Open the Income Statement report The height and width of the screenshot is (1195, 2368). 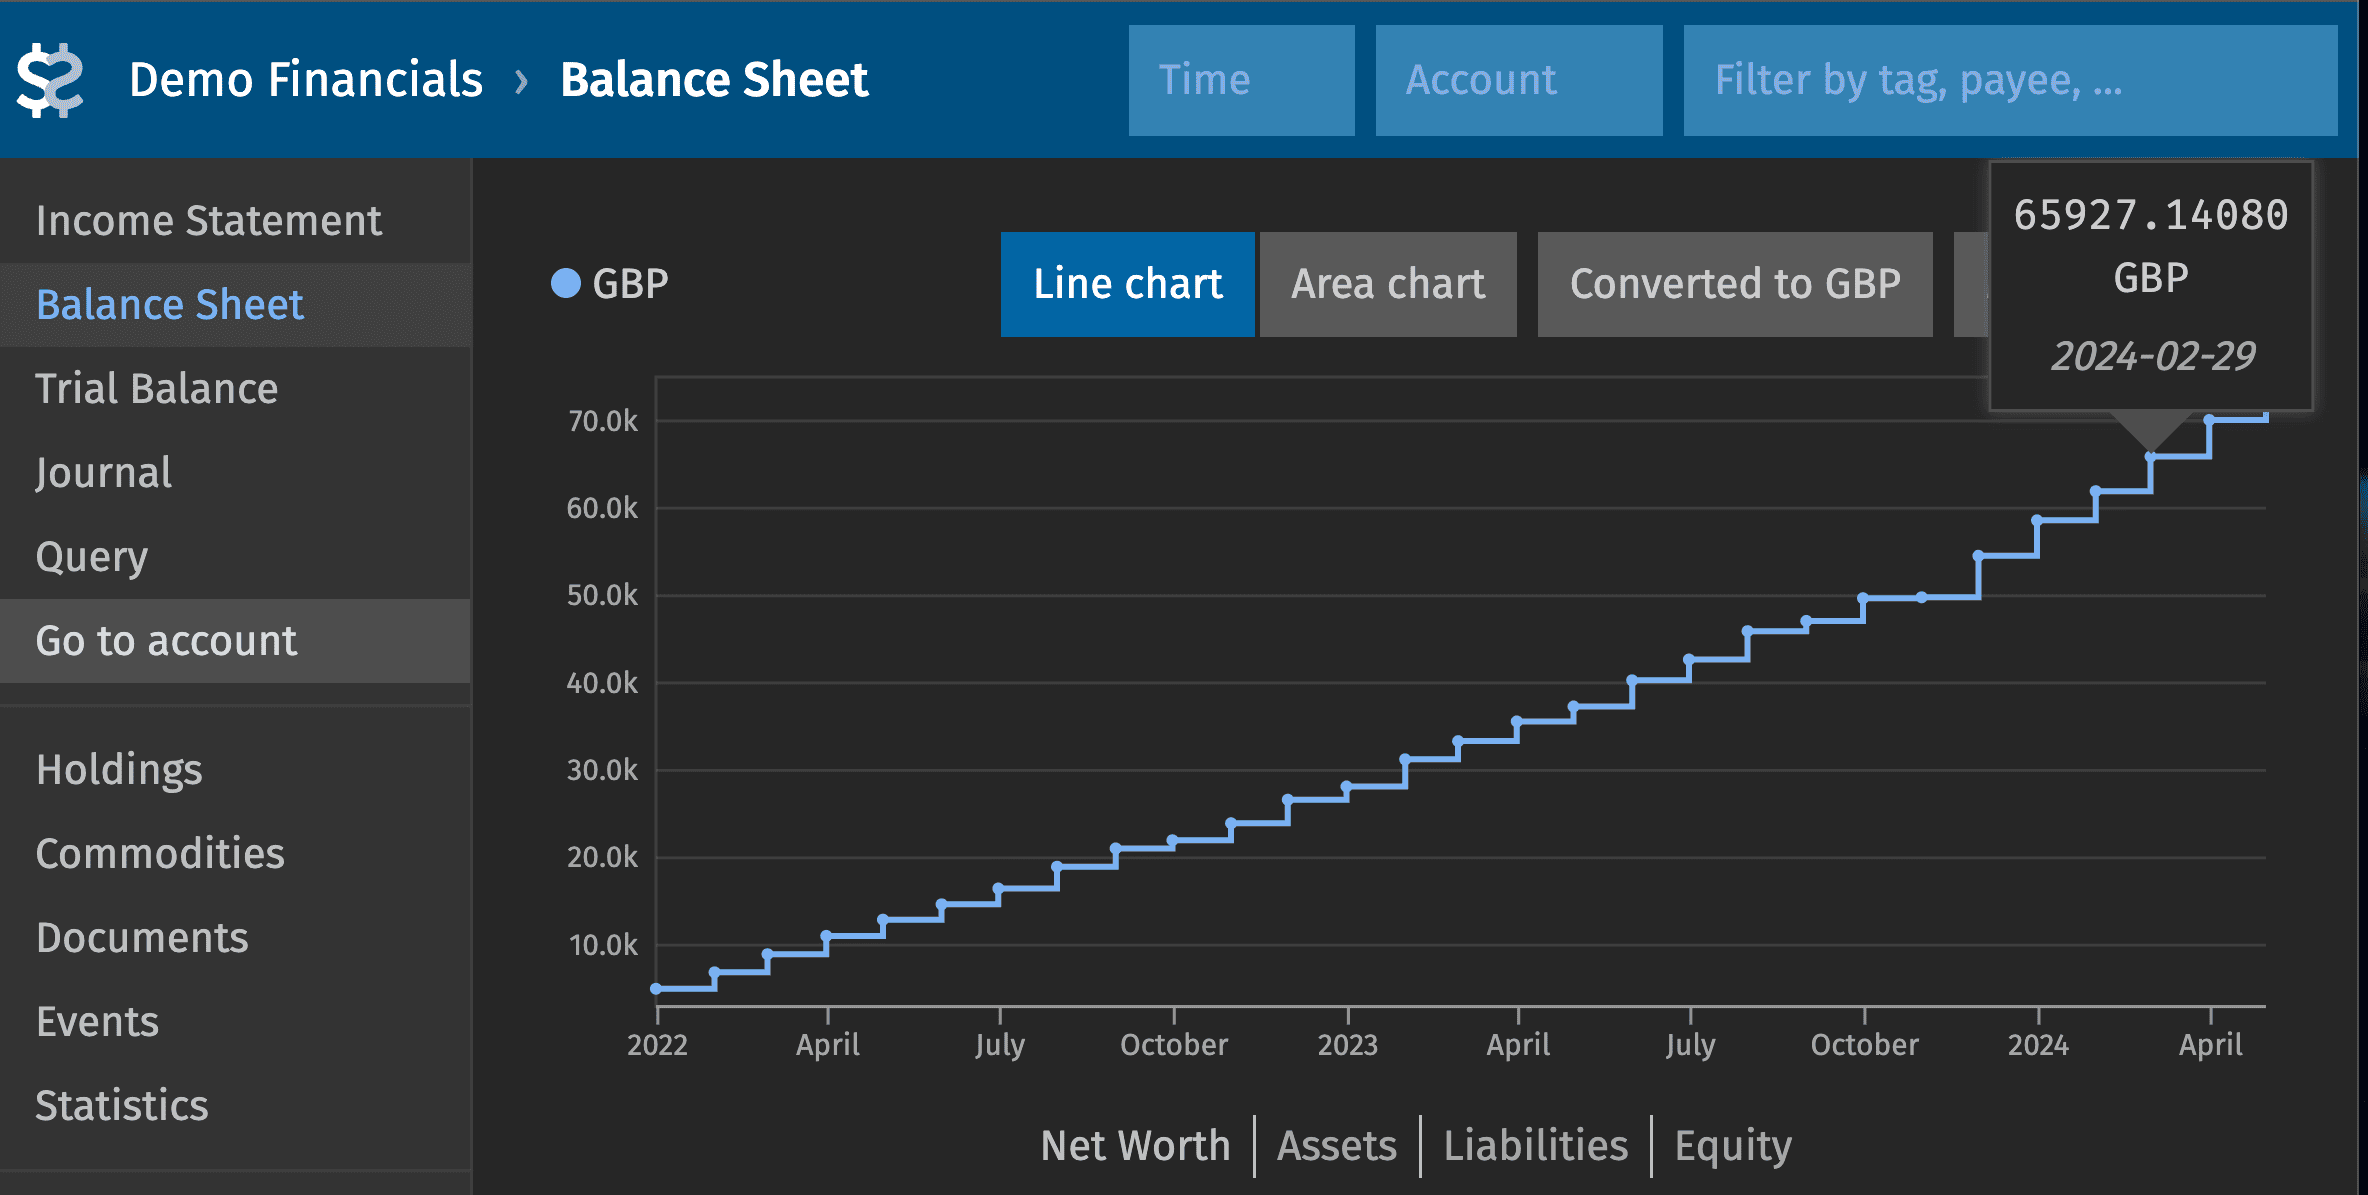[x=208, y=220]
